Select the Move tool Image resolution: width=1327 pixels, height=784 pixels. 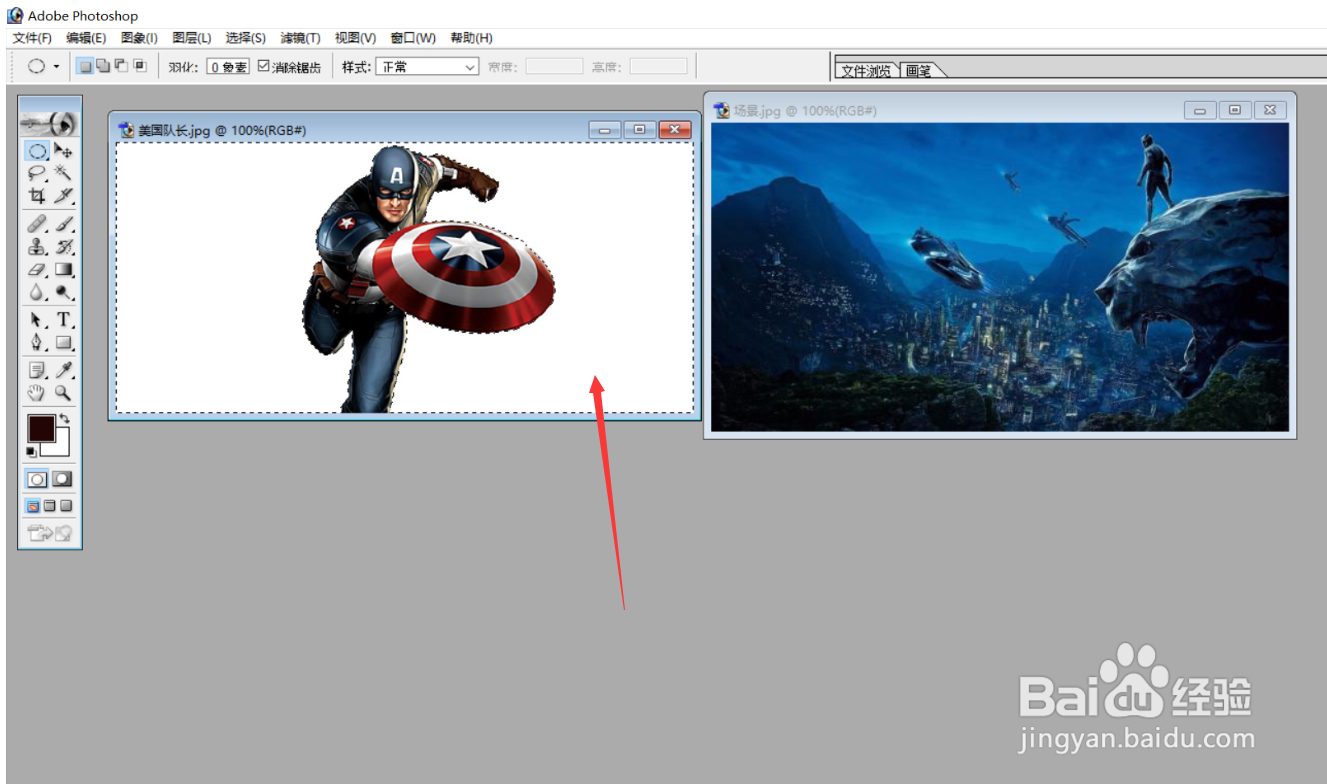point(63,151)
